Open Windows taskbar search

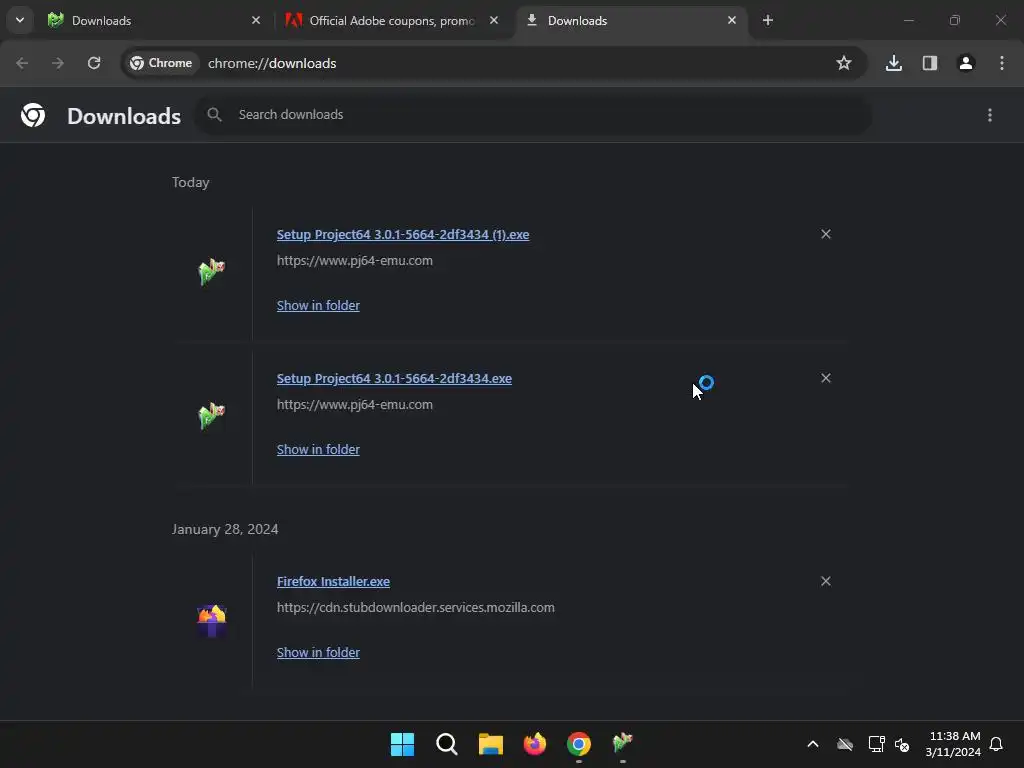pyautogui.click(x=447, y=744)
